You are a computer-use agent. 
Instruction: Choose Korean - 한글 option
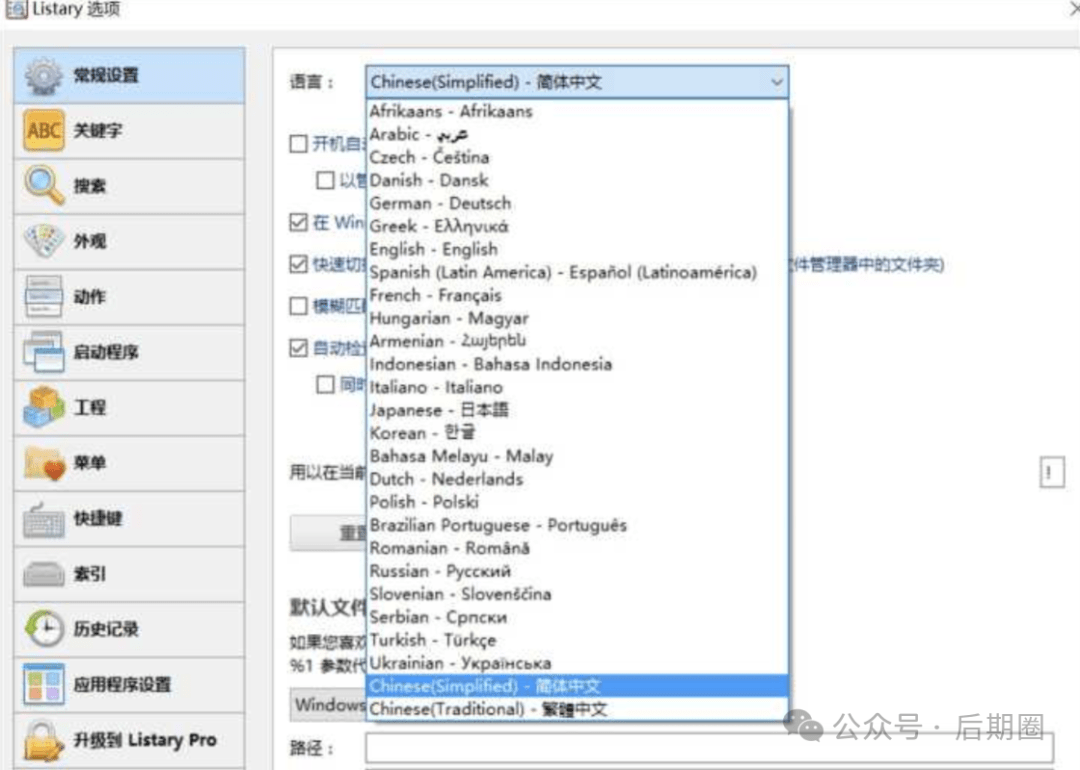point(577,433)
